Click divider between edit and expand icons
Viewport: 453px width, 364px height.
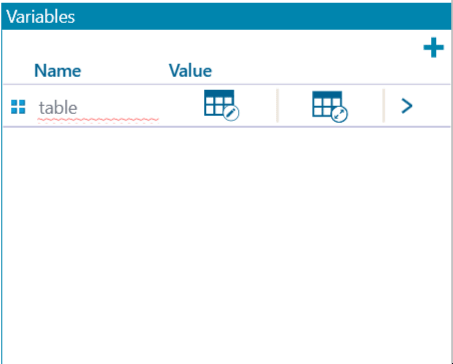(x=277, y=106)
